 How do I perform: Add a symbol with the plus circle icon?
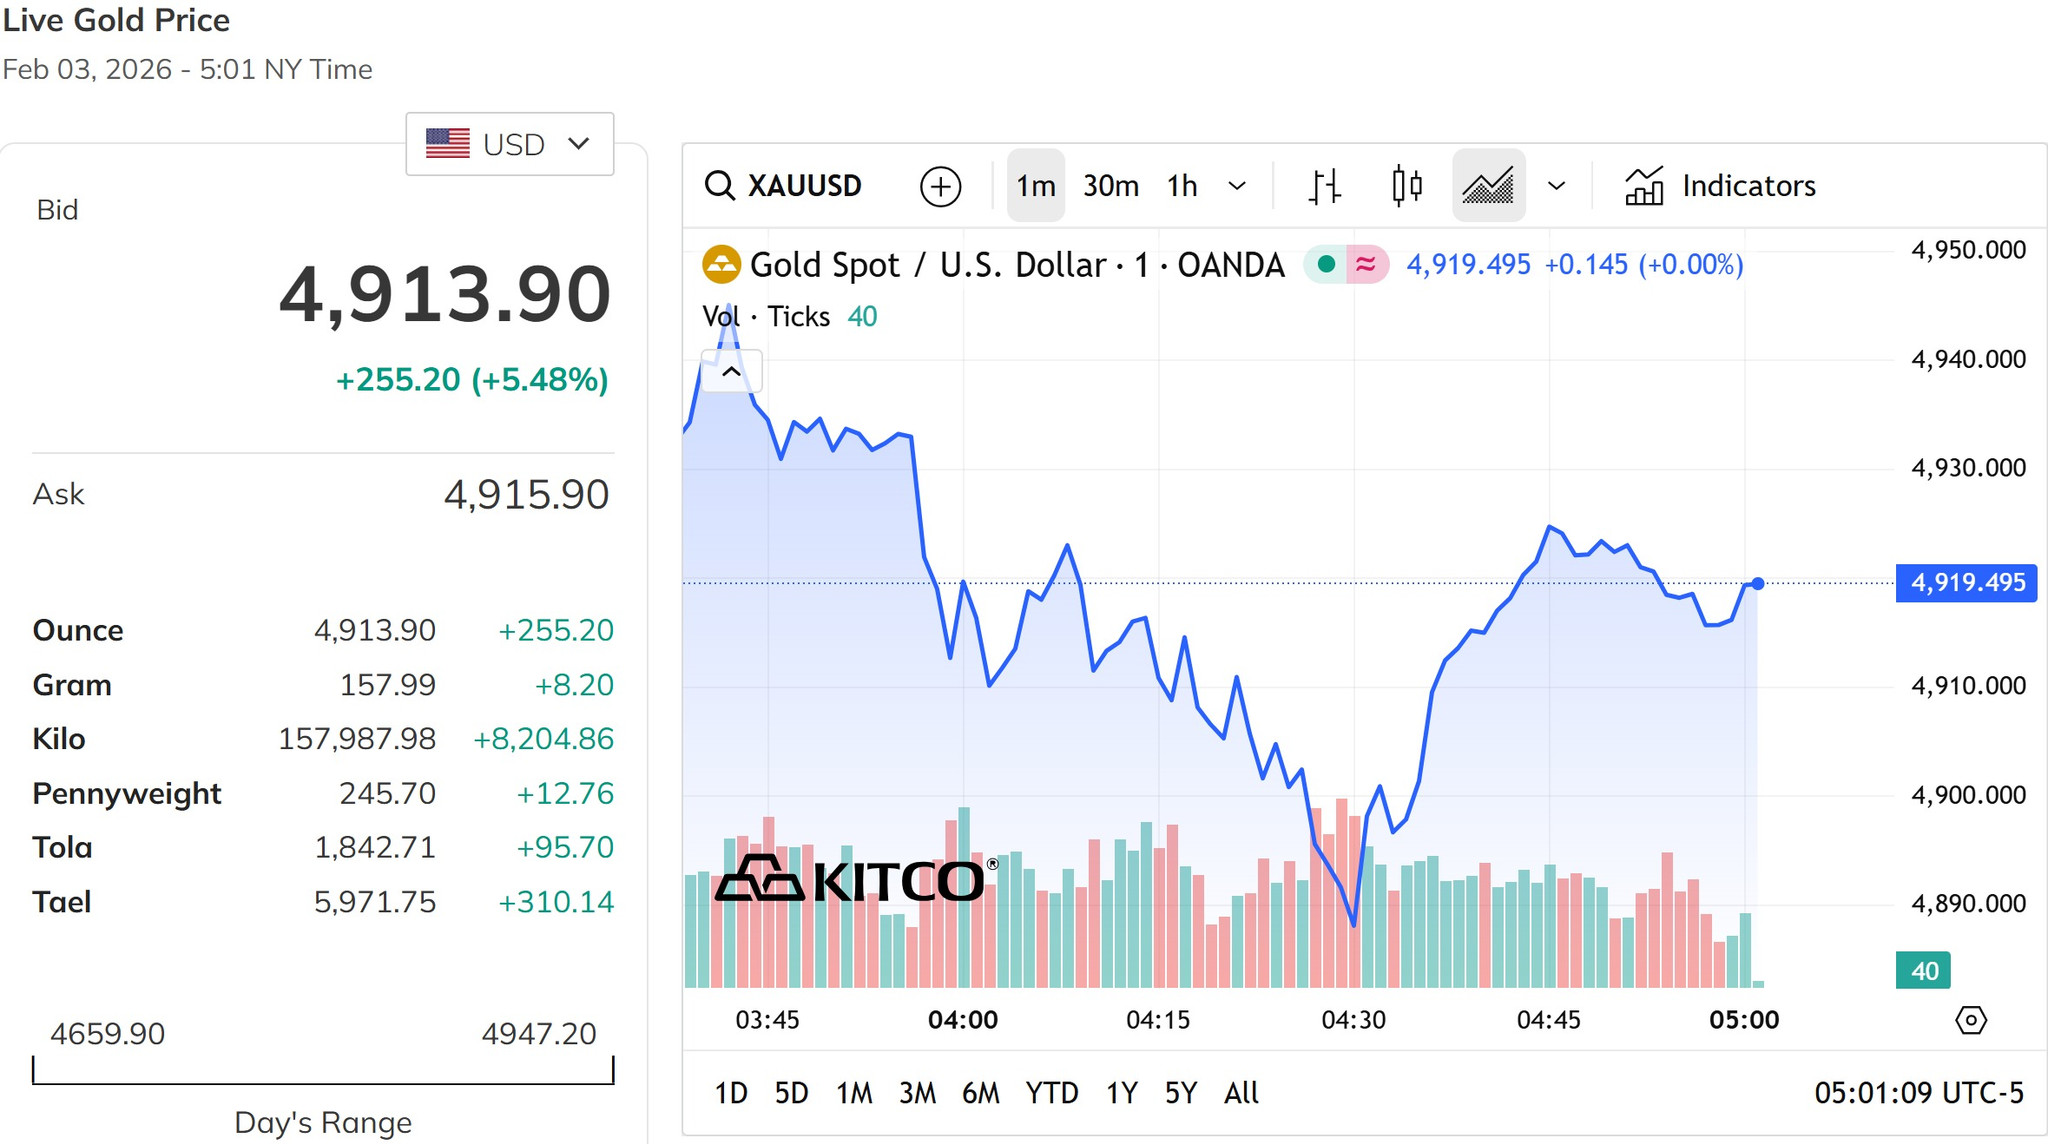(x=940, y=186)
